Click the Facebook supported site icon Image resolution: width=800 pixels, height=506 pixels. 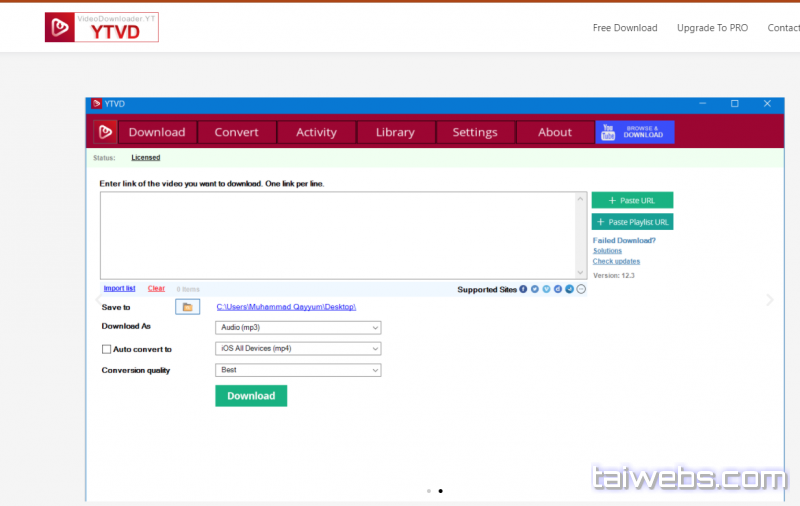pyautogui.click(x=523, y=289)
